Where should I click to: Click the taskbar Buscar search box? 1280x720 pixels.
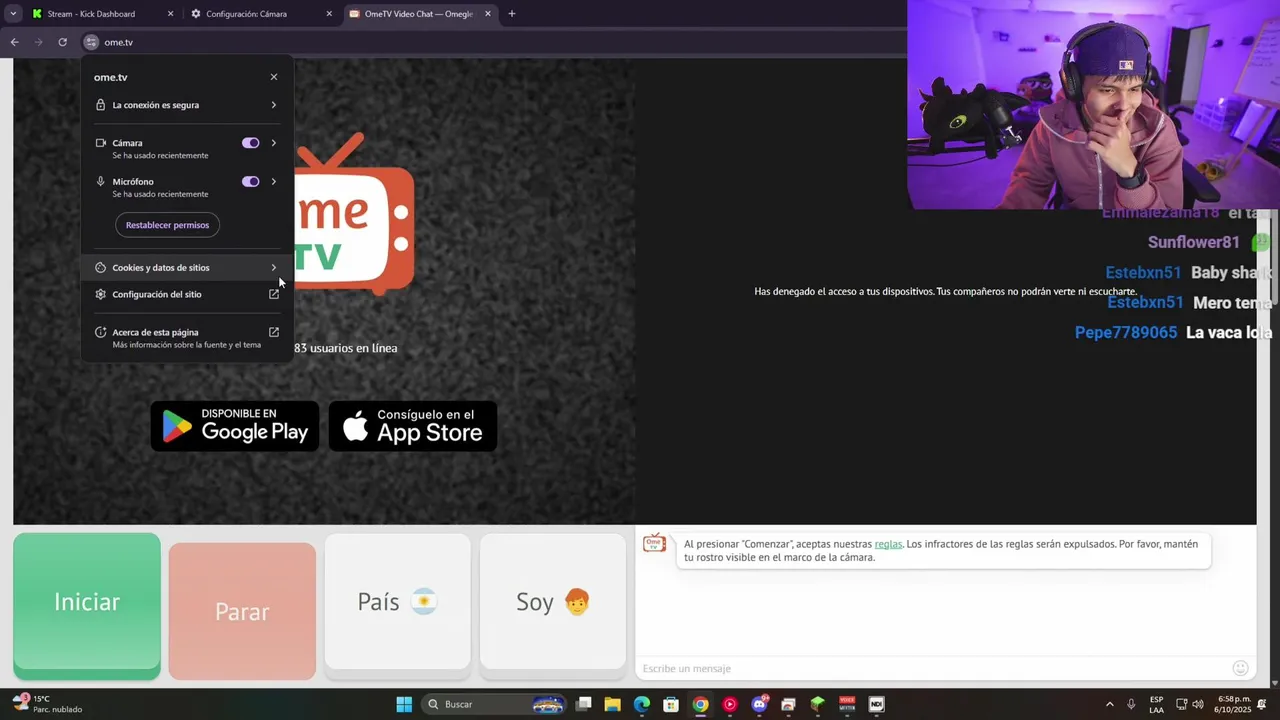point(494,704)
